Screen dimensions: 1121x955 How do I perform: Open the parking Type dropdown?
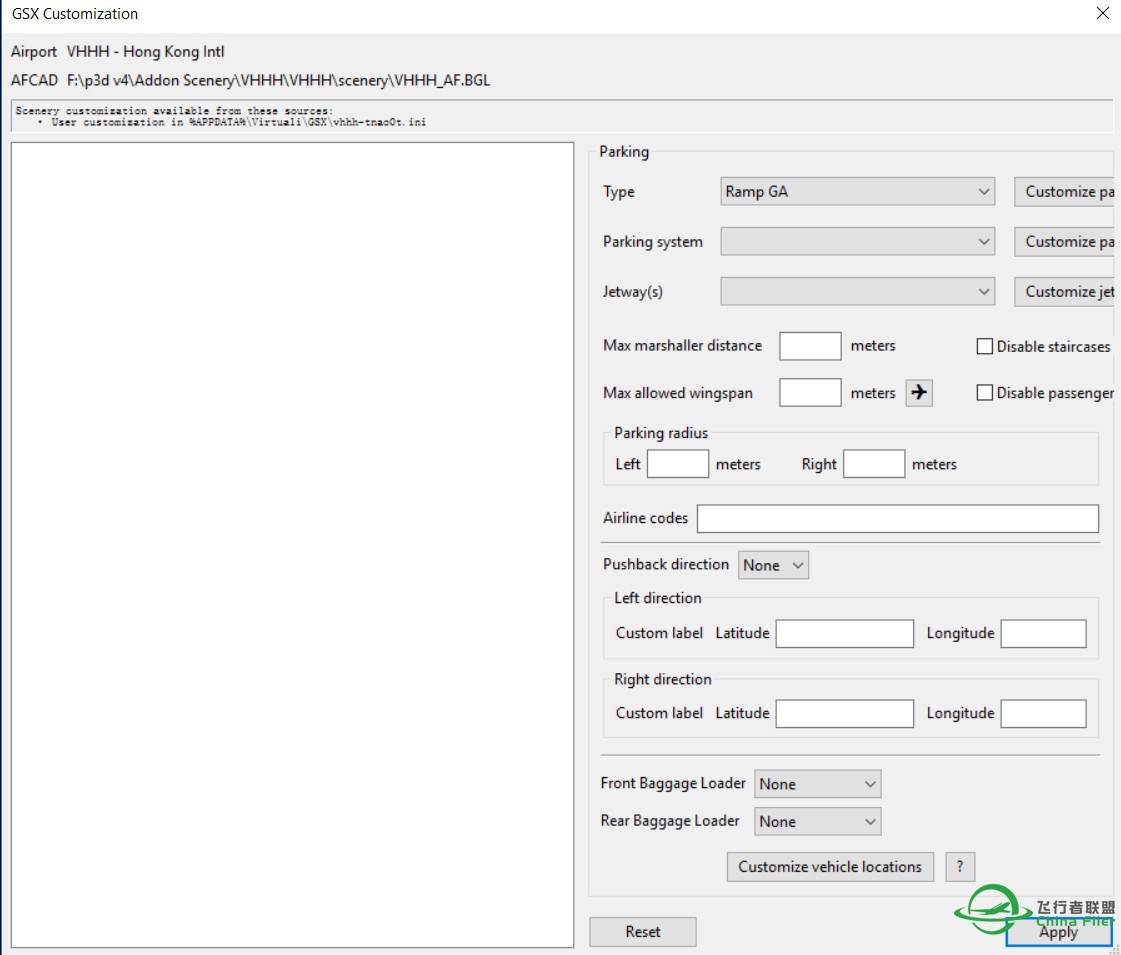click(x=857, y=192)
